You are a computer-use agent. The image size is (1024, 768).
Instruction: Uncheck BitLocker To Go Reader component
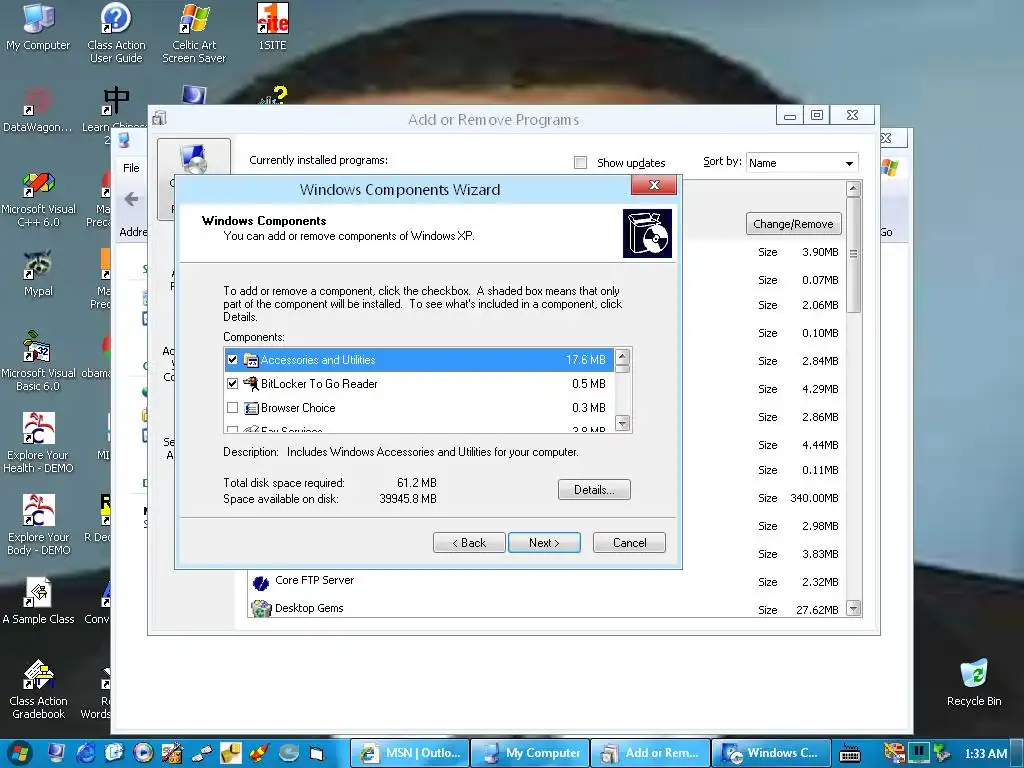tap(232, 384)
